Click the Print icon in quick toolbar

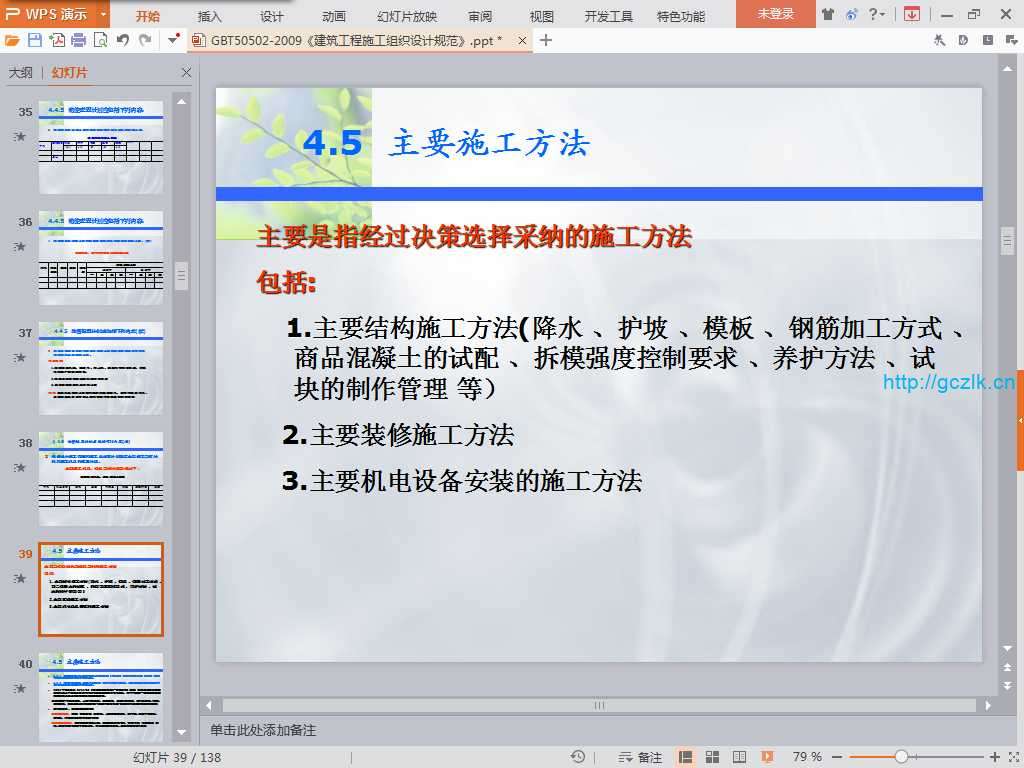pyautogui.click(x=79, y=40)
